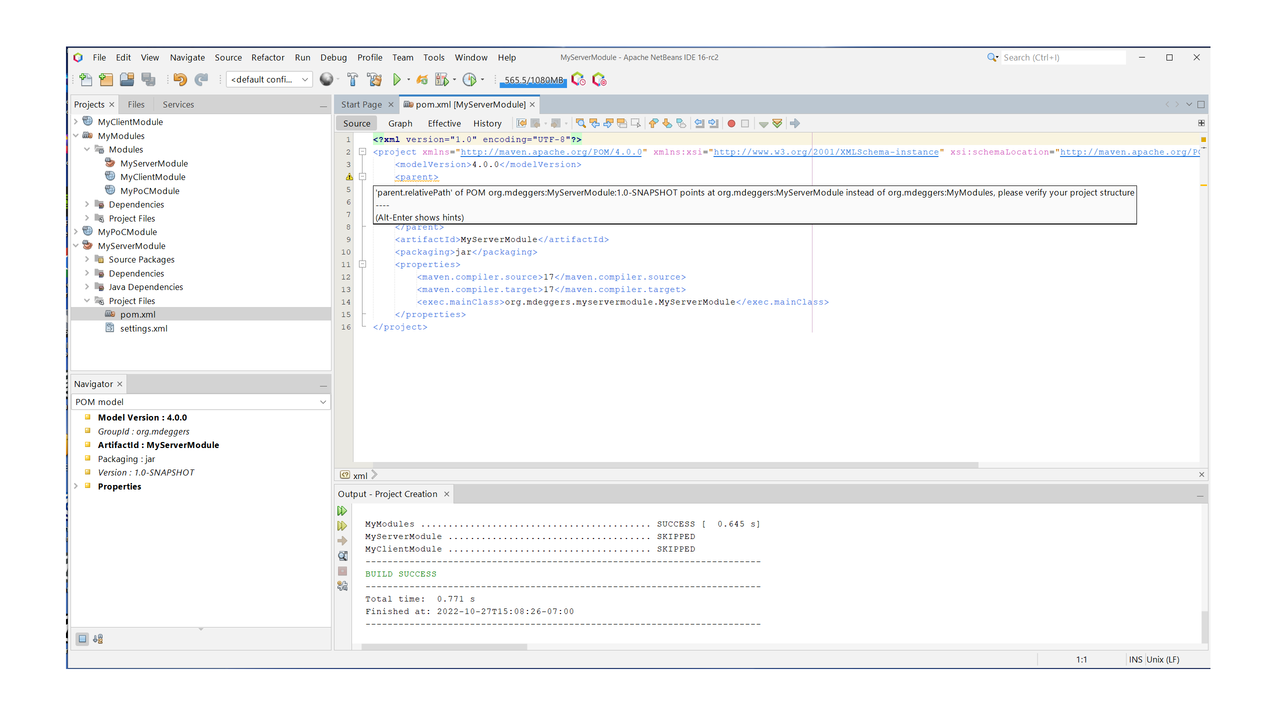Click the Save All toolbar icon
The height and width of the screenshot is (720, 1280).
pos(148,79)
